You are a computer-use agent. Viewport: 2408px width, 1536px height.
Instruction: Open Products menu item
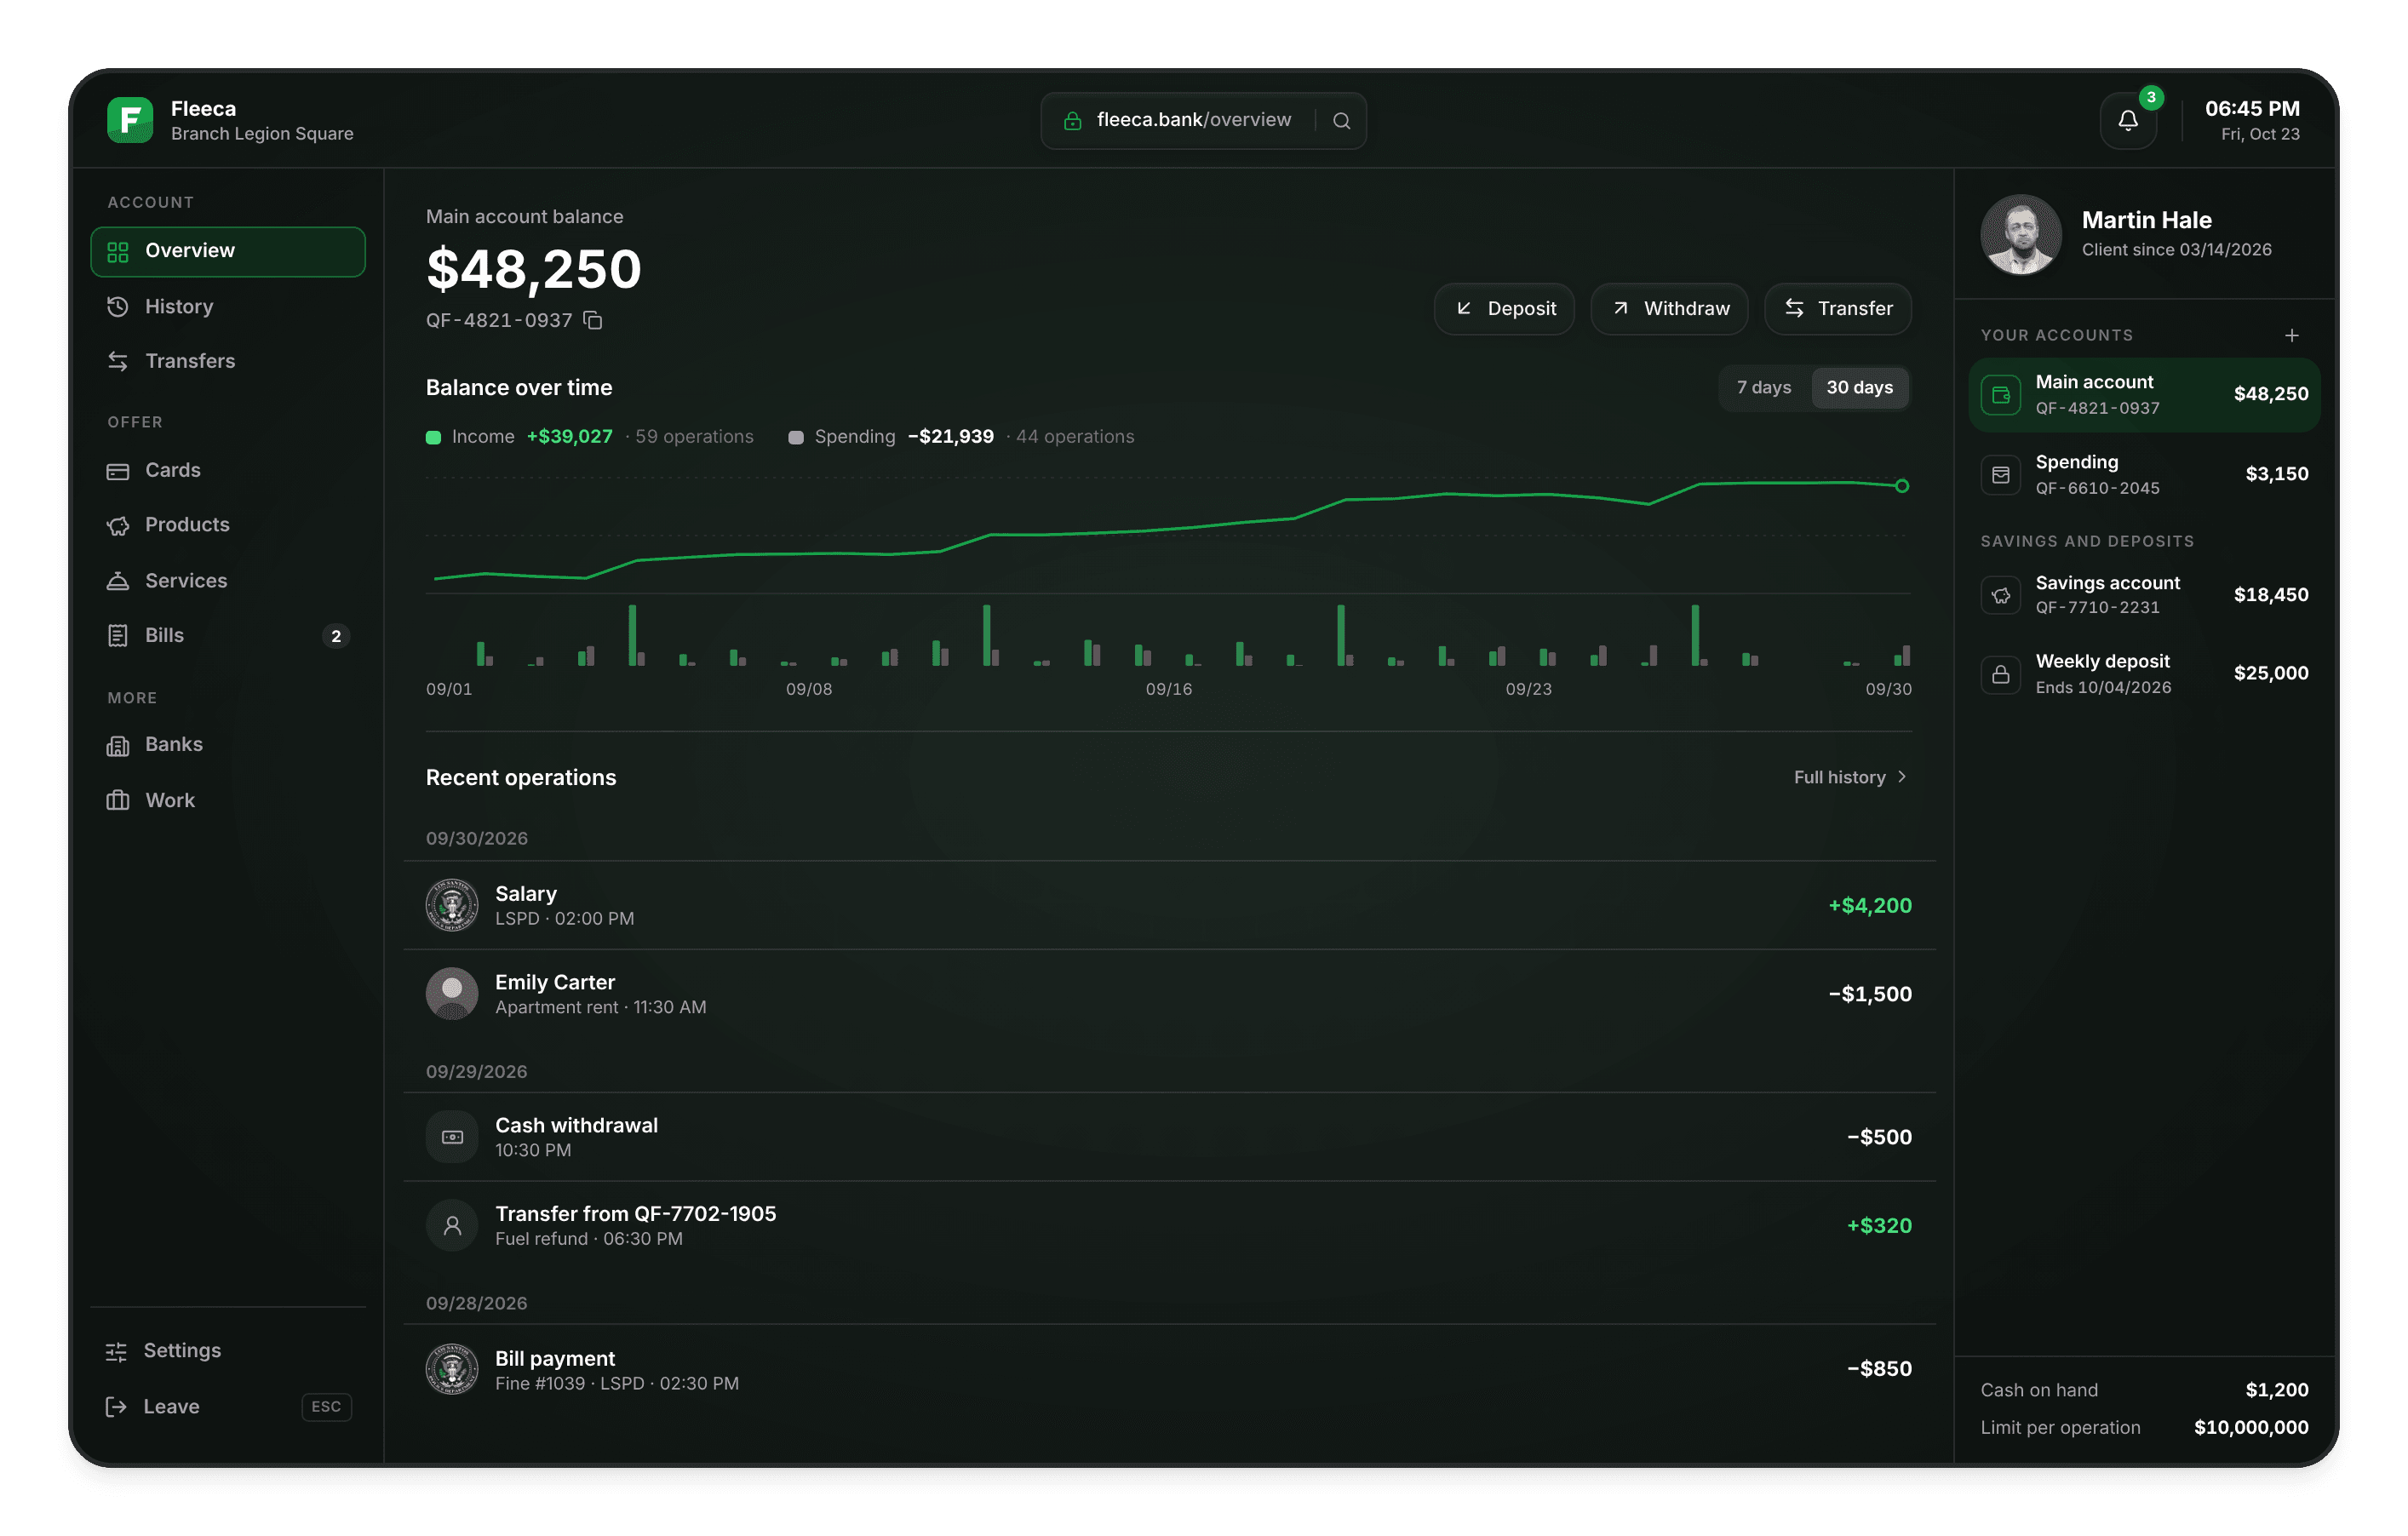pos(228,525)
